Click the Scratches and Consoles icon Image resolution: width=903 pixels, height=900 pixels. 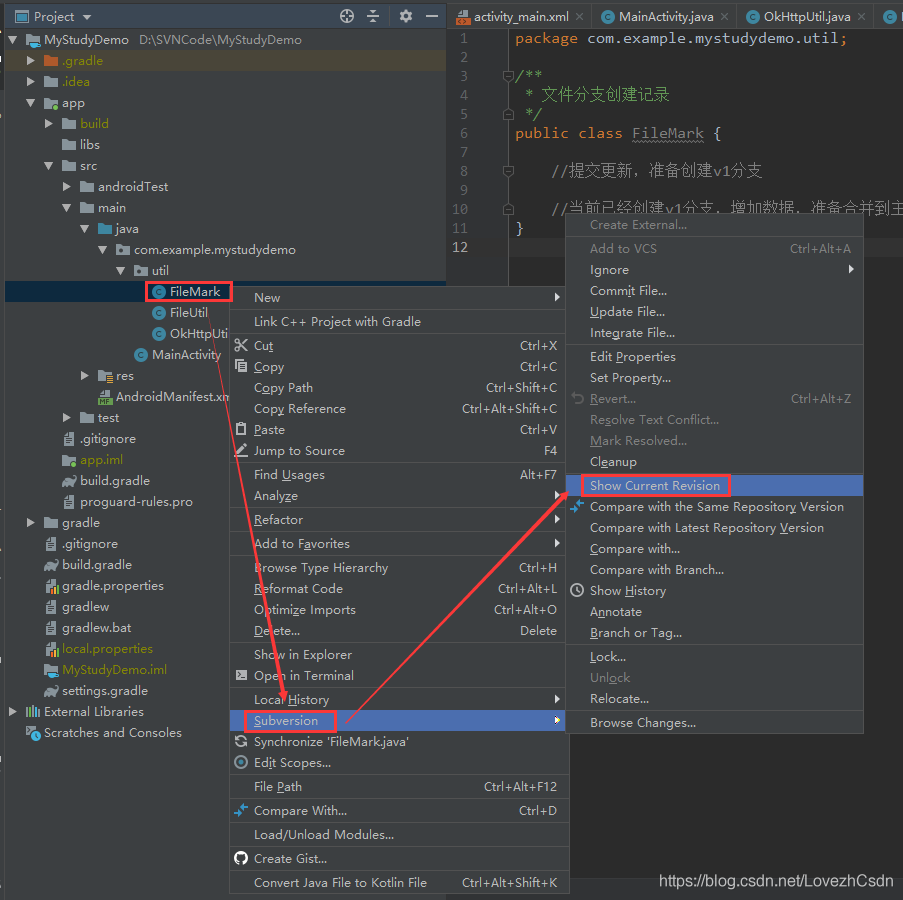[33, 733]
